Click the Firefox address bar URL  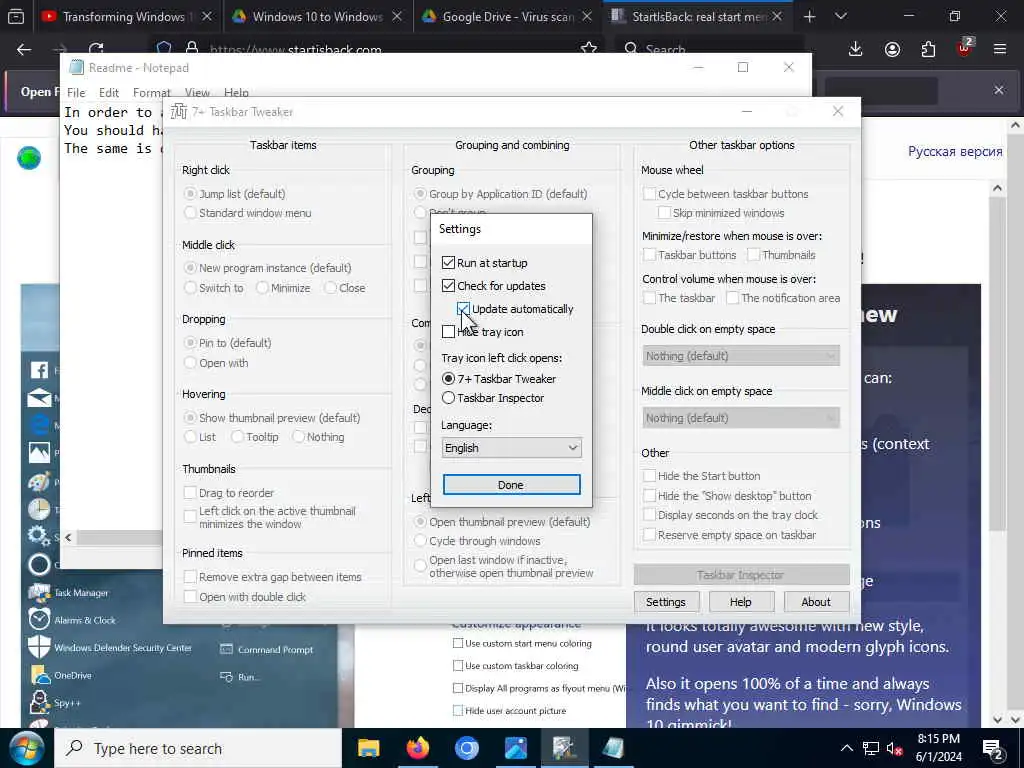coord(295,50)
